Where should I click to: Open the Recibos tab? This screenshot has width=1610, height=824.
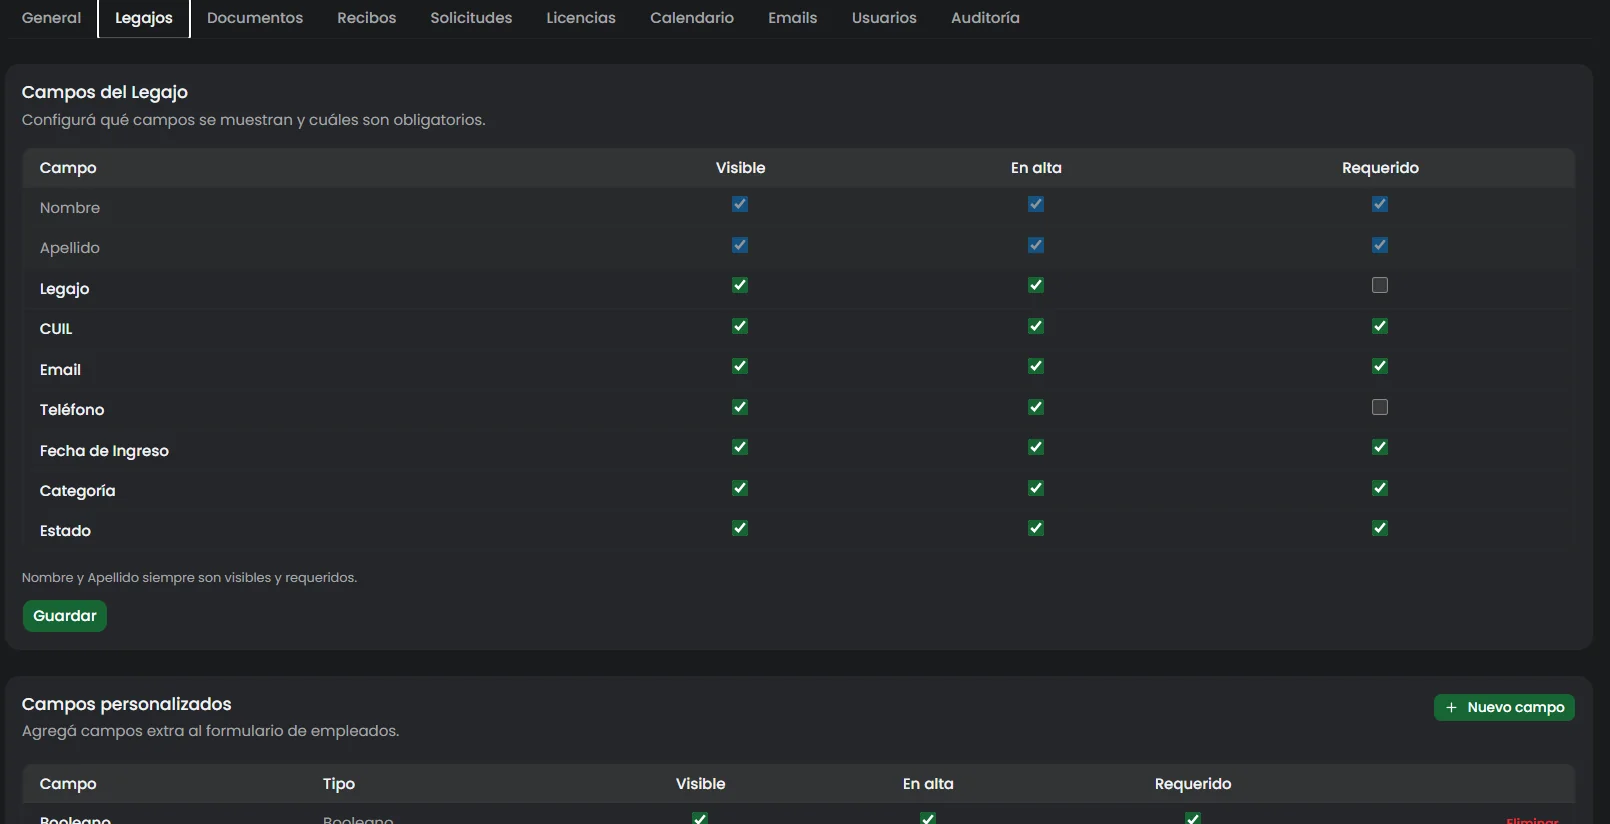(x=366, y=18)
